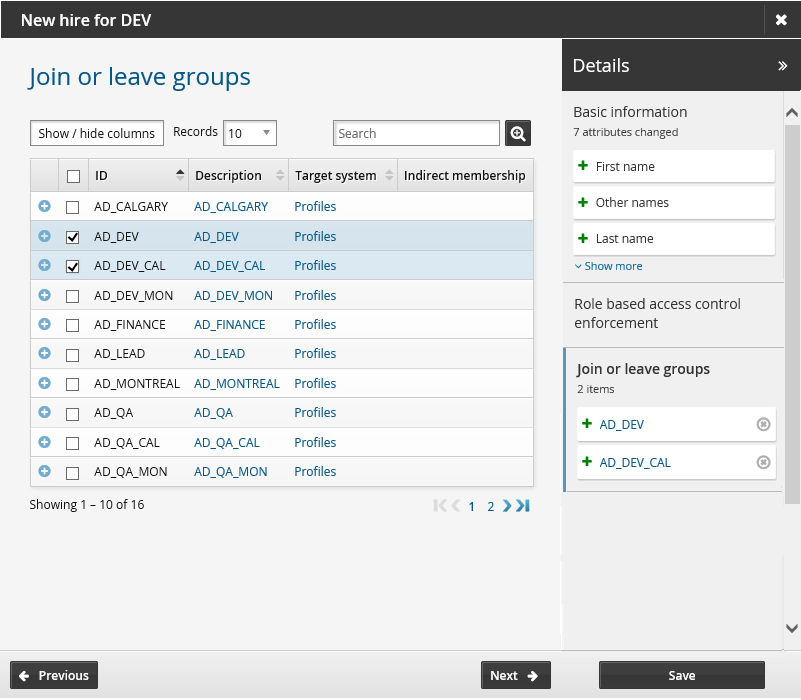Collapse the Details panel with double chevron
The width and height of the screenshot is (801, 700).
pyautogui.click(x=782, y=66)
